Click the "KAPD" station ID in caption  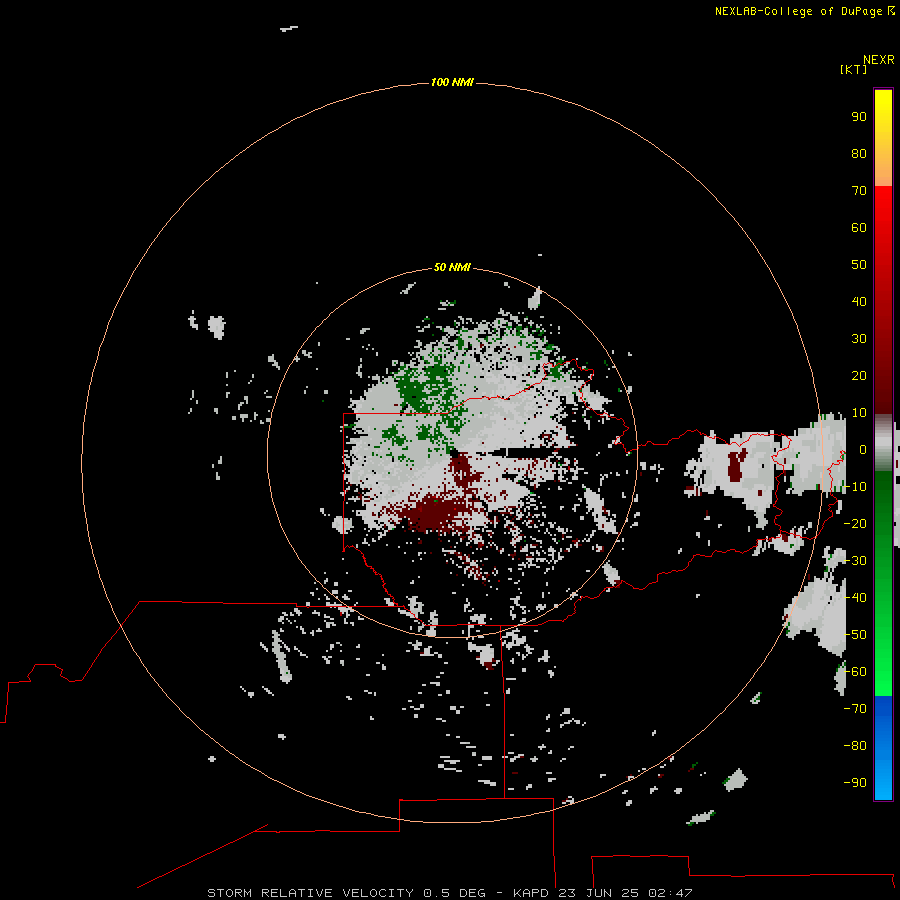coord(531,893)
